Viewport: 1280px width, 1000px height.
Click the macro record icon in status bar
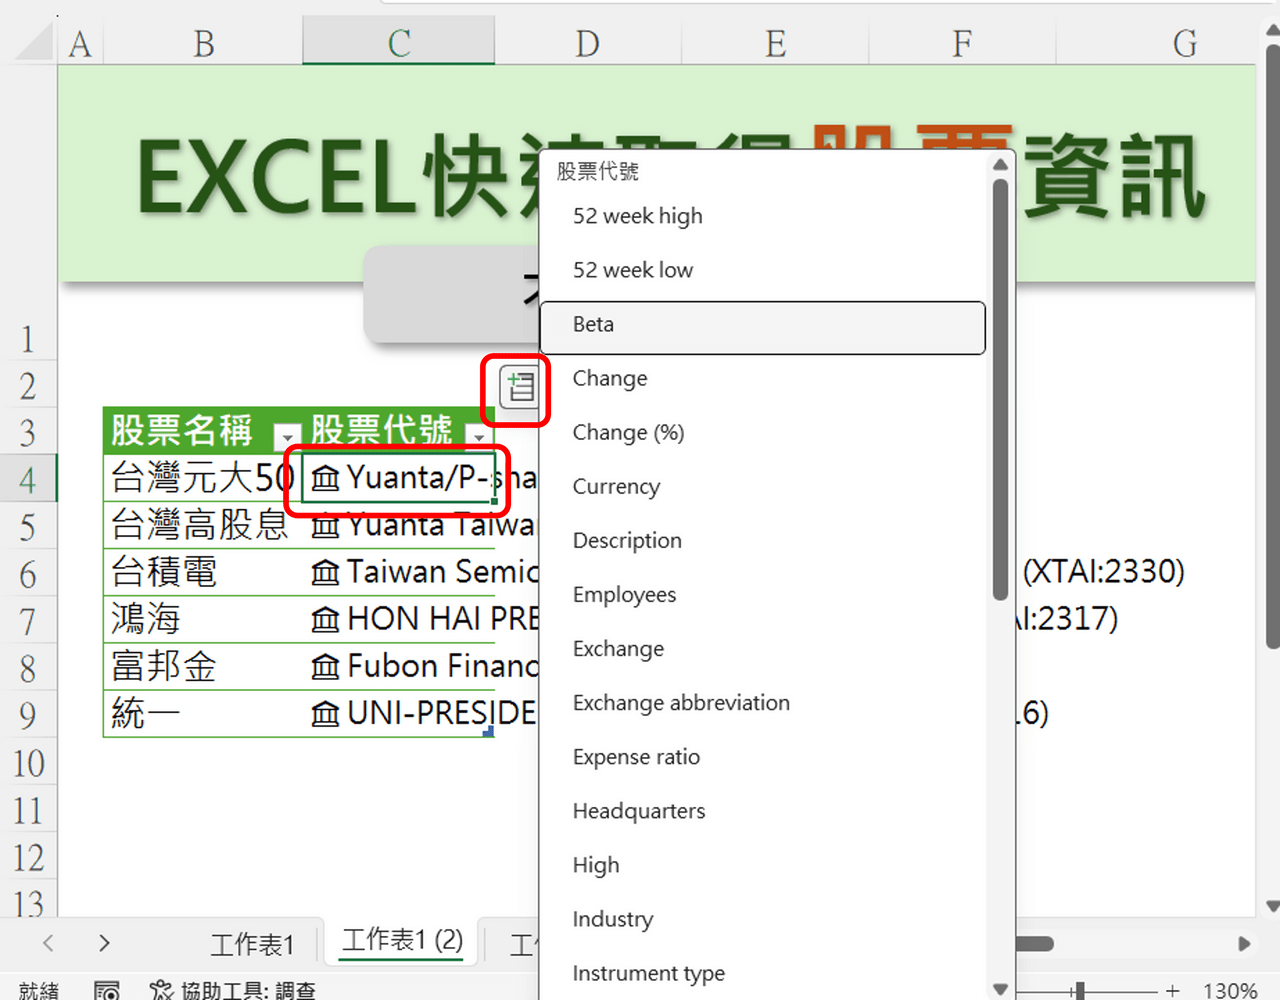(x=106, y=990)
